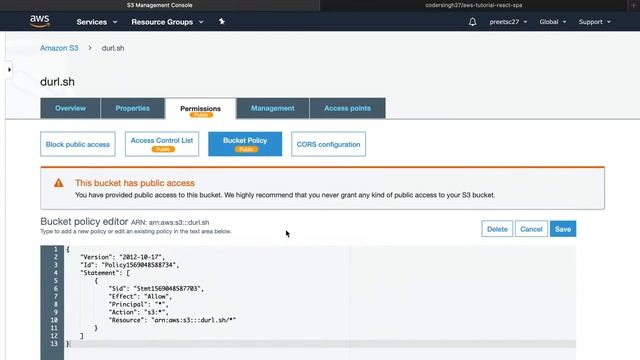Open the Global region dropdown
The image size is (640, 360).
(553, 22)
